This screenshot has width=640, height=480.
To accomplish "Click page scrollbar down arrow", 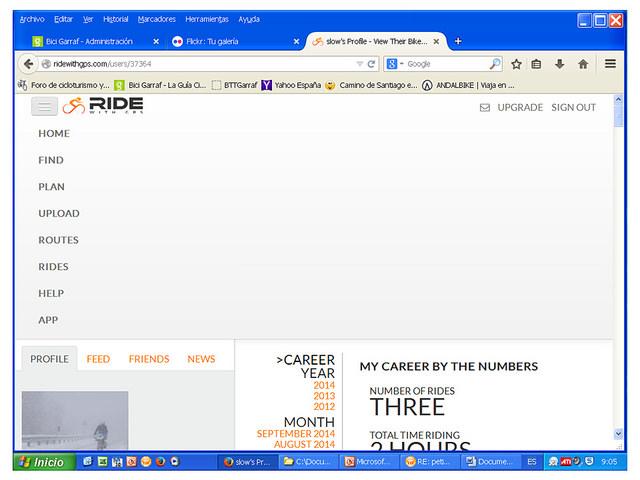I will tap(618, 434).
